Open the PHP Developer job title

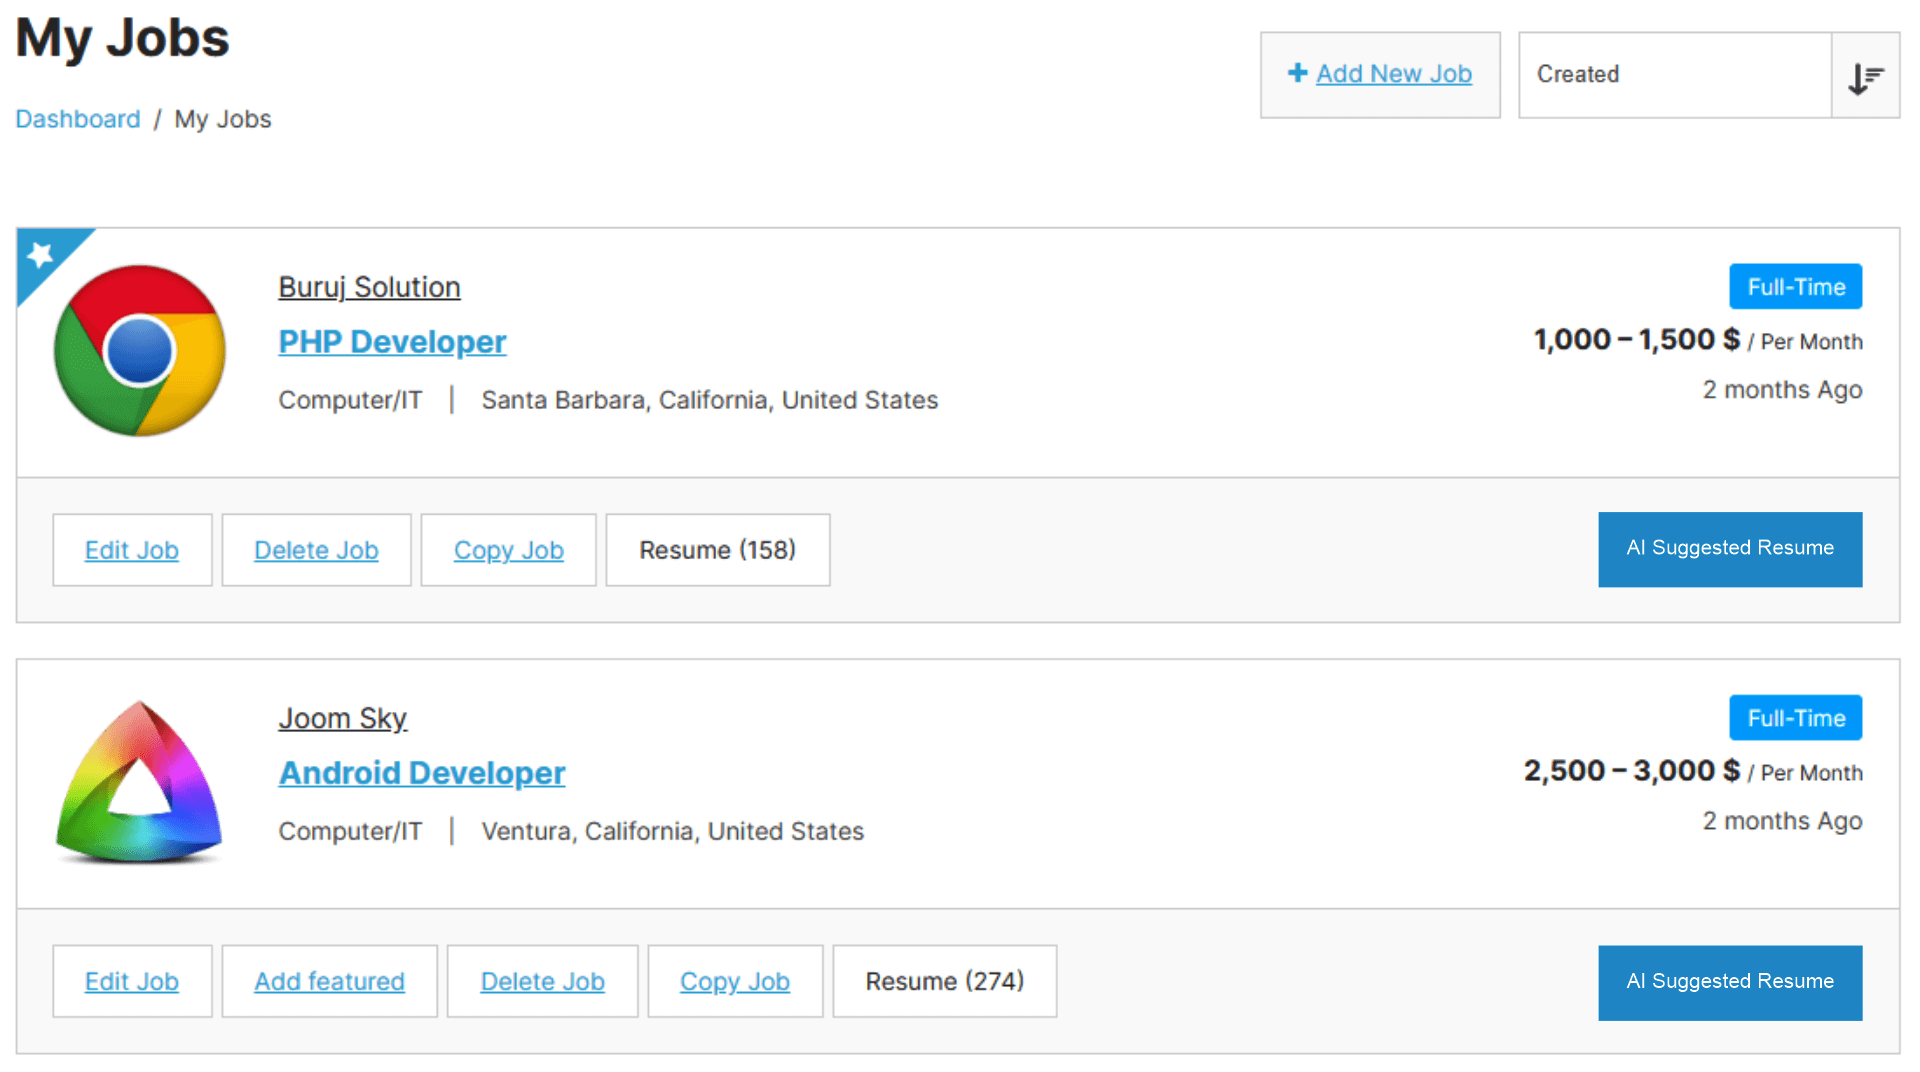(392, 342)
